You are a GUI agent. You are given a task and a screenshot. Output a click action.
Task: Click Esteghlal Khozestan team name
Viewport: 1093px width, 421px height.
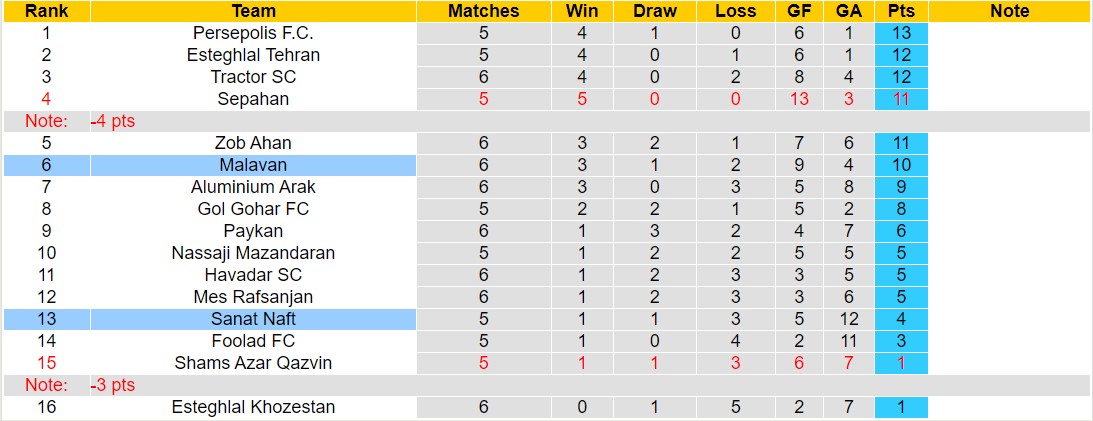click(253, 407)
